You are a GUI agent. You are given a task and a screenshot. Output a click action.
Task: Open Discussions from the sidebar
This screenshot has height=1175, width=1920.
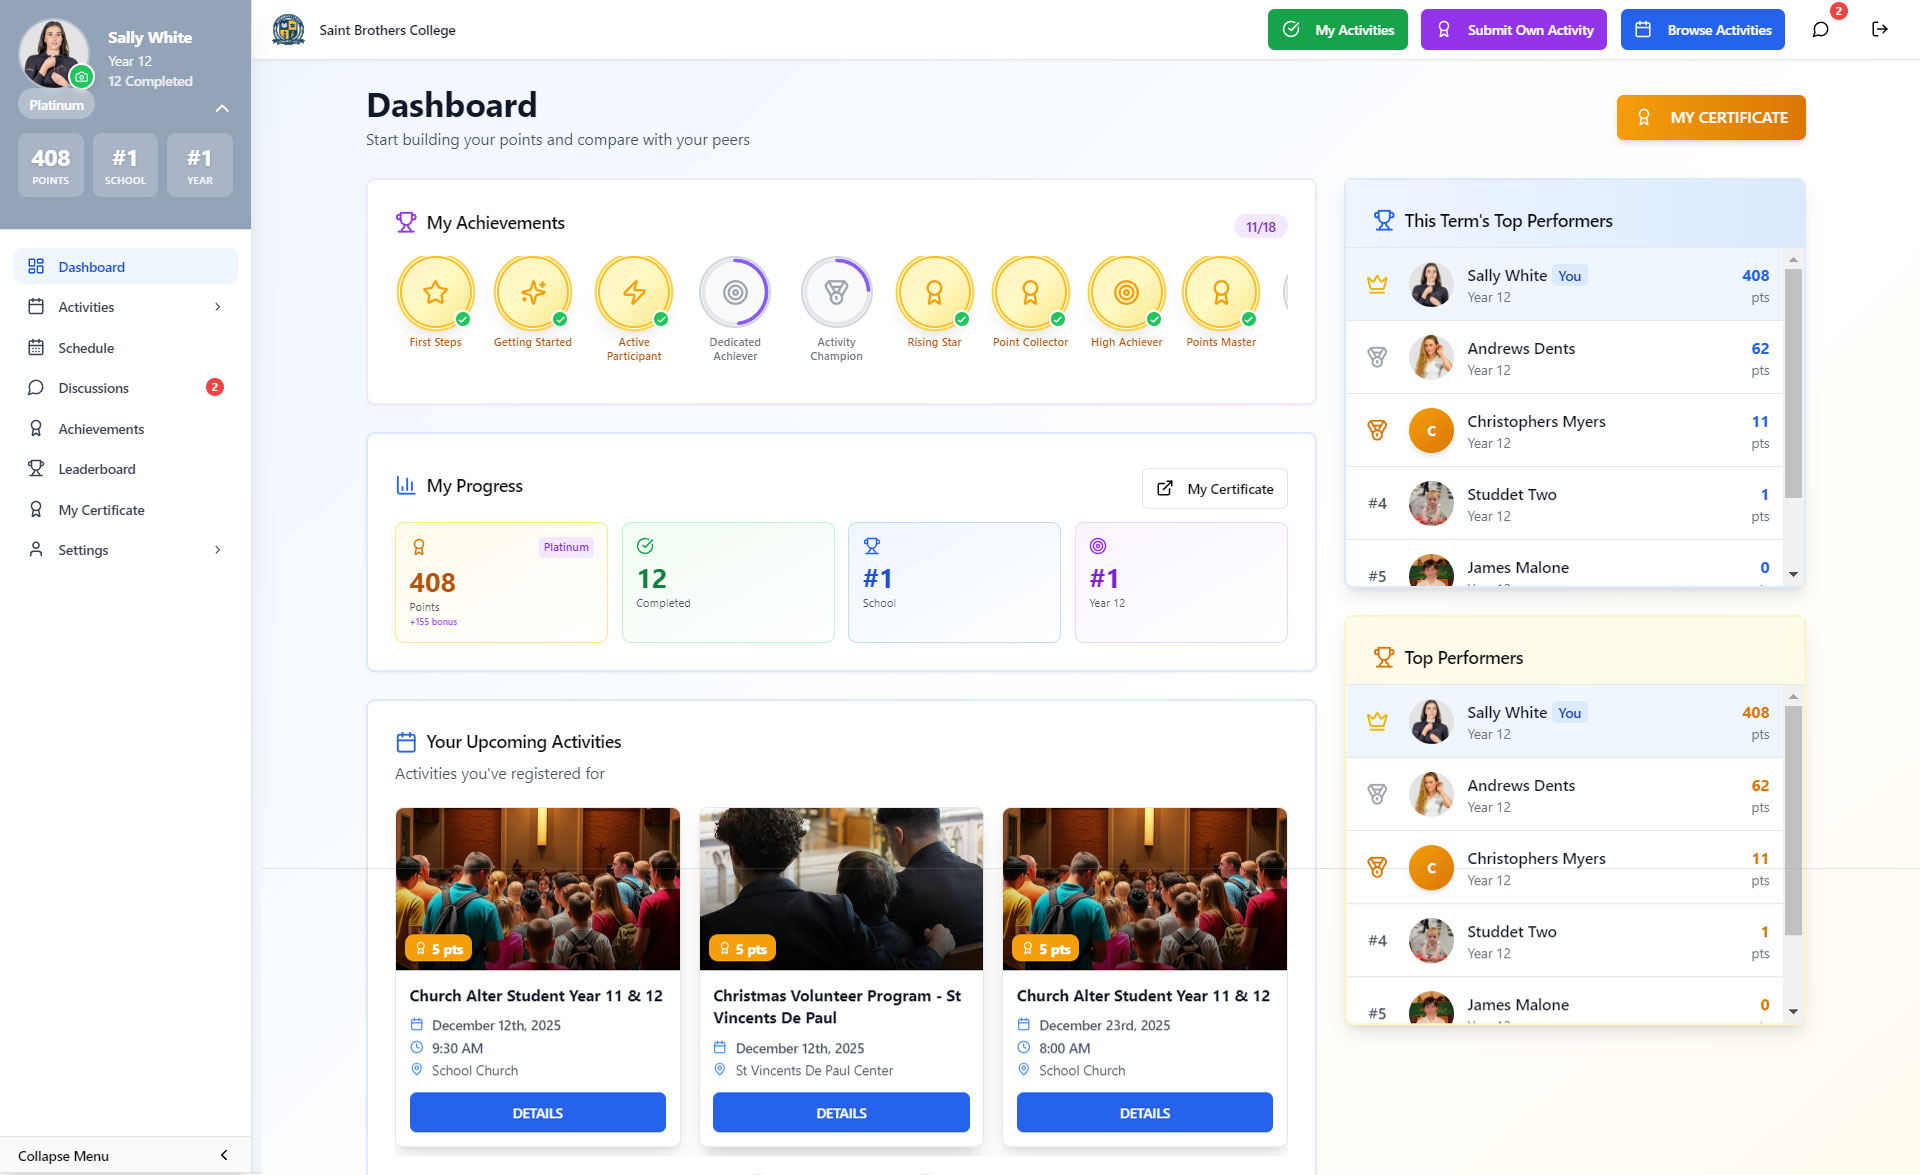(x=126, y=388)
